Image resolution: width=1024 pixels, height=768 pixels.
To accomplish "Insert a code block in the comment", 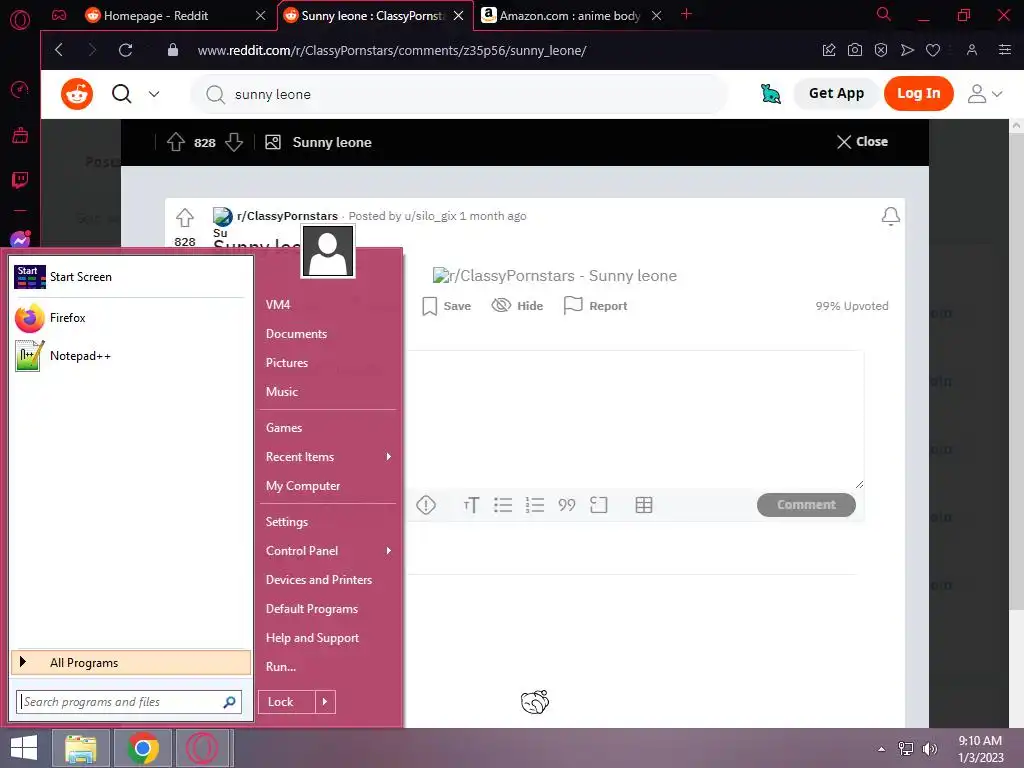I will click(598, 505).
